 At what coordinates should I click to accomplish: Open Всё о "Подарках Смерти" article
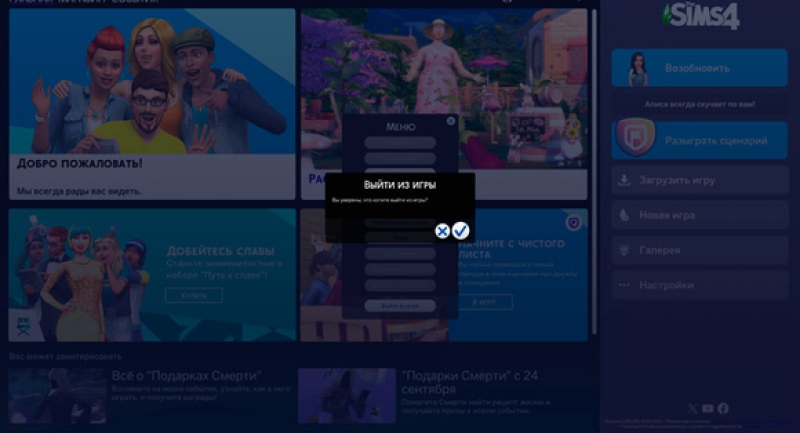click(x=149, y=396)
